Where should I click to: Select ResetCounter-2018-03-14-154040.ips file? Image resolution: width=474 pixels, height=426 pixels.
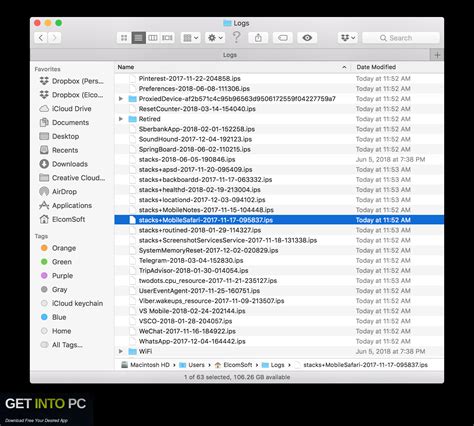[279, 109]
